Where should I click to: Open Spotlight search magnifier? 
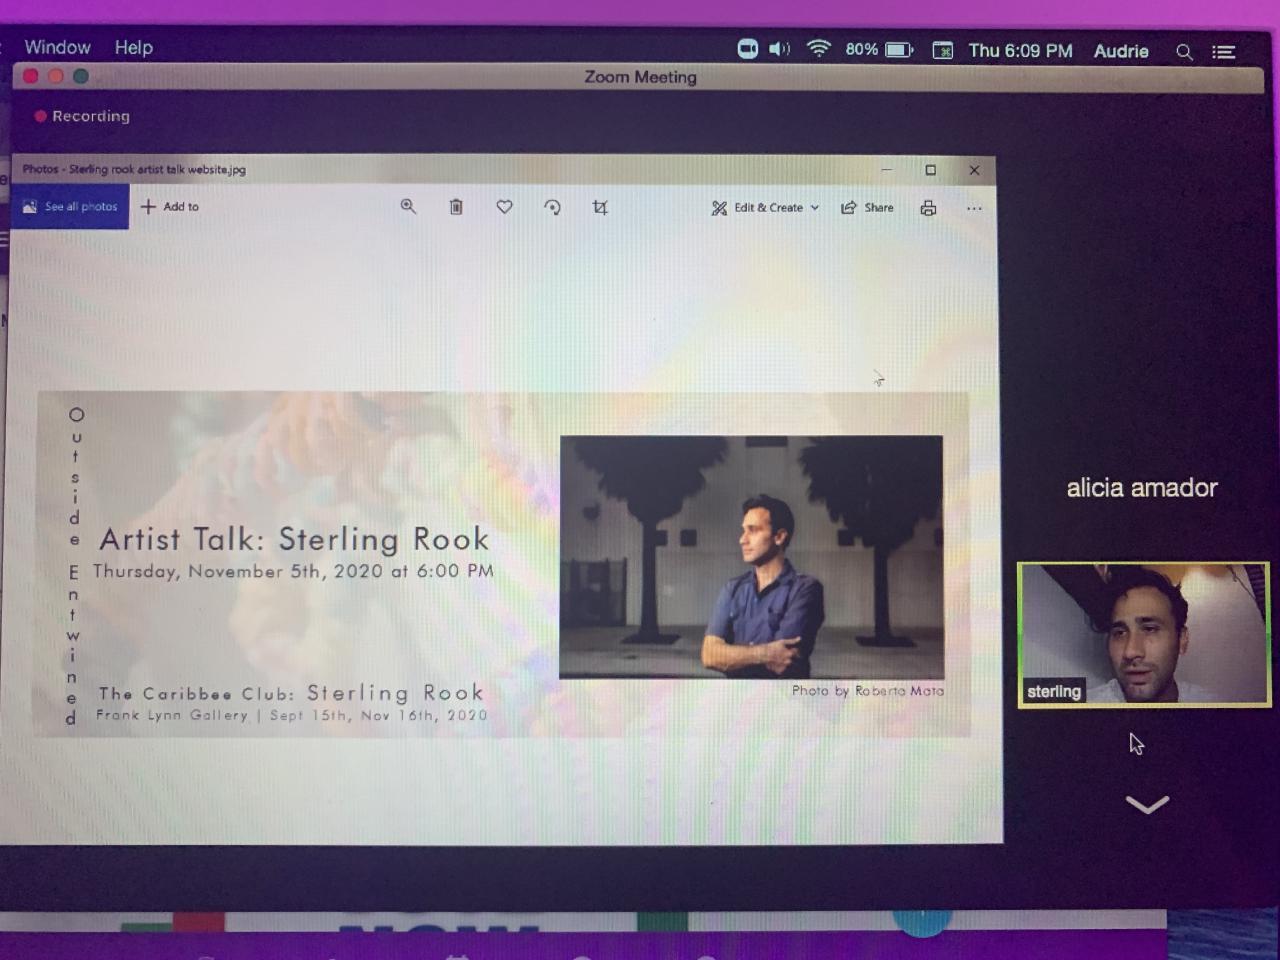(x=1184, y=52)
